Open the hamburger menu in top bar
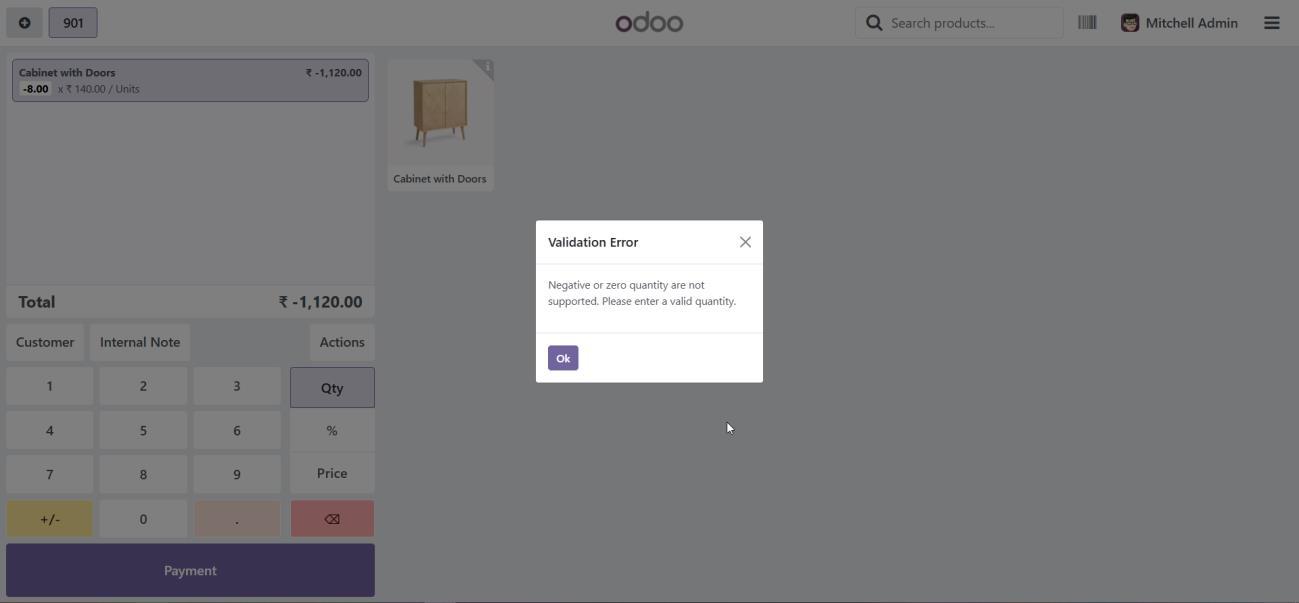 [x=1271, y=23]
